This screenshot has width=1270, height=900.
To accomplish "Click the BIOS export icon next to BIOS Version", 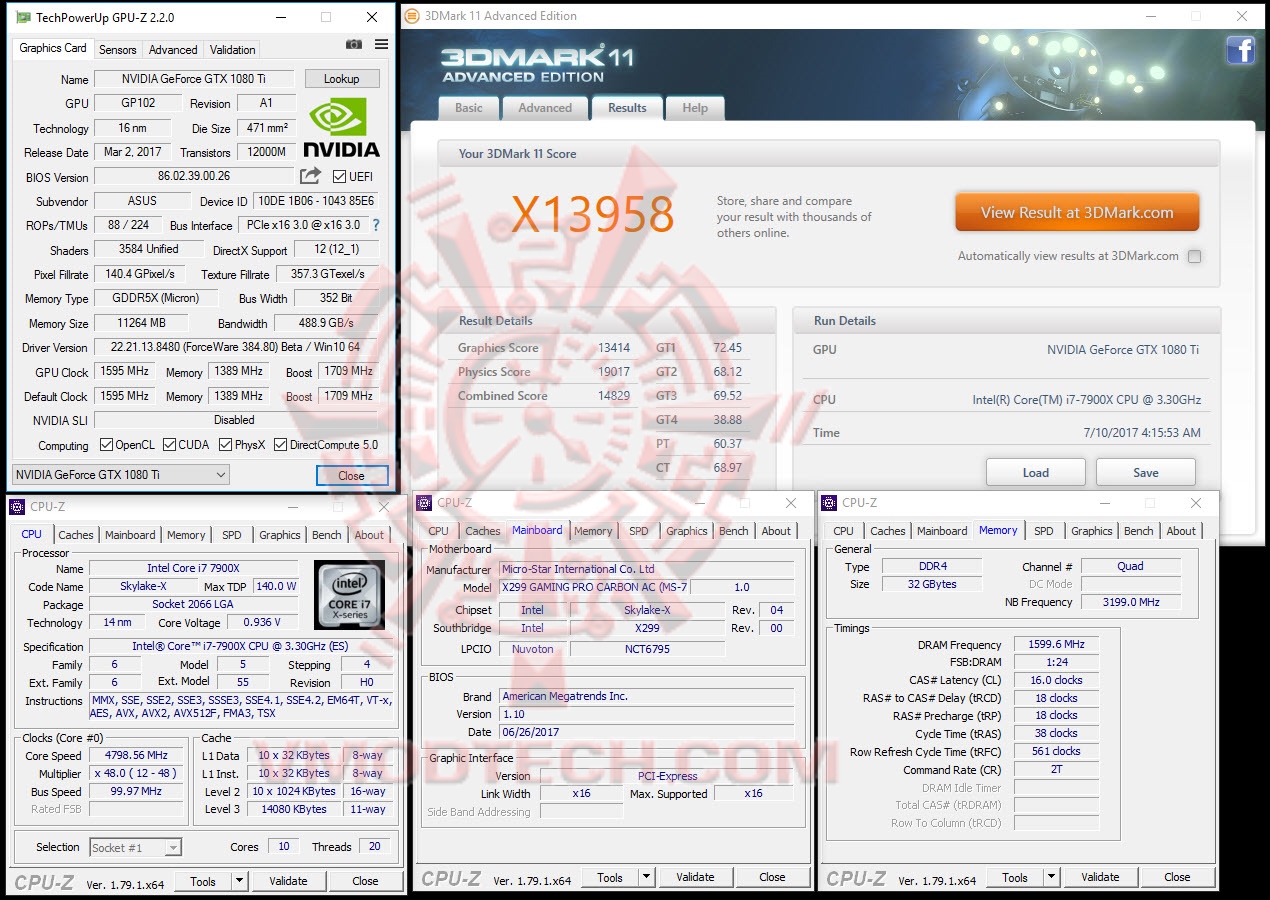I will tap(311, 177).
